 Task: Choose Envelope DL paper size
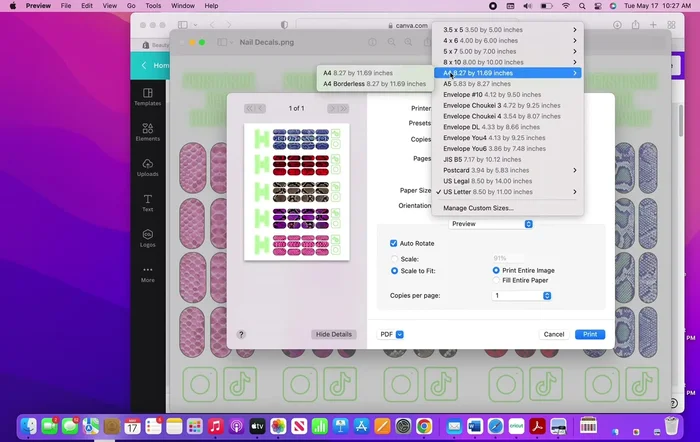(508, 127)
